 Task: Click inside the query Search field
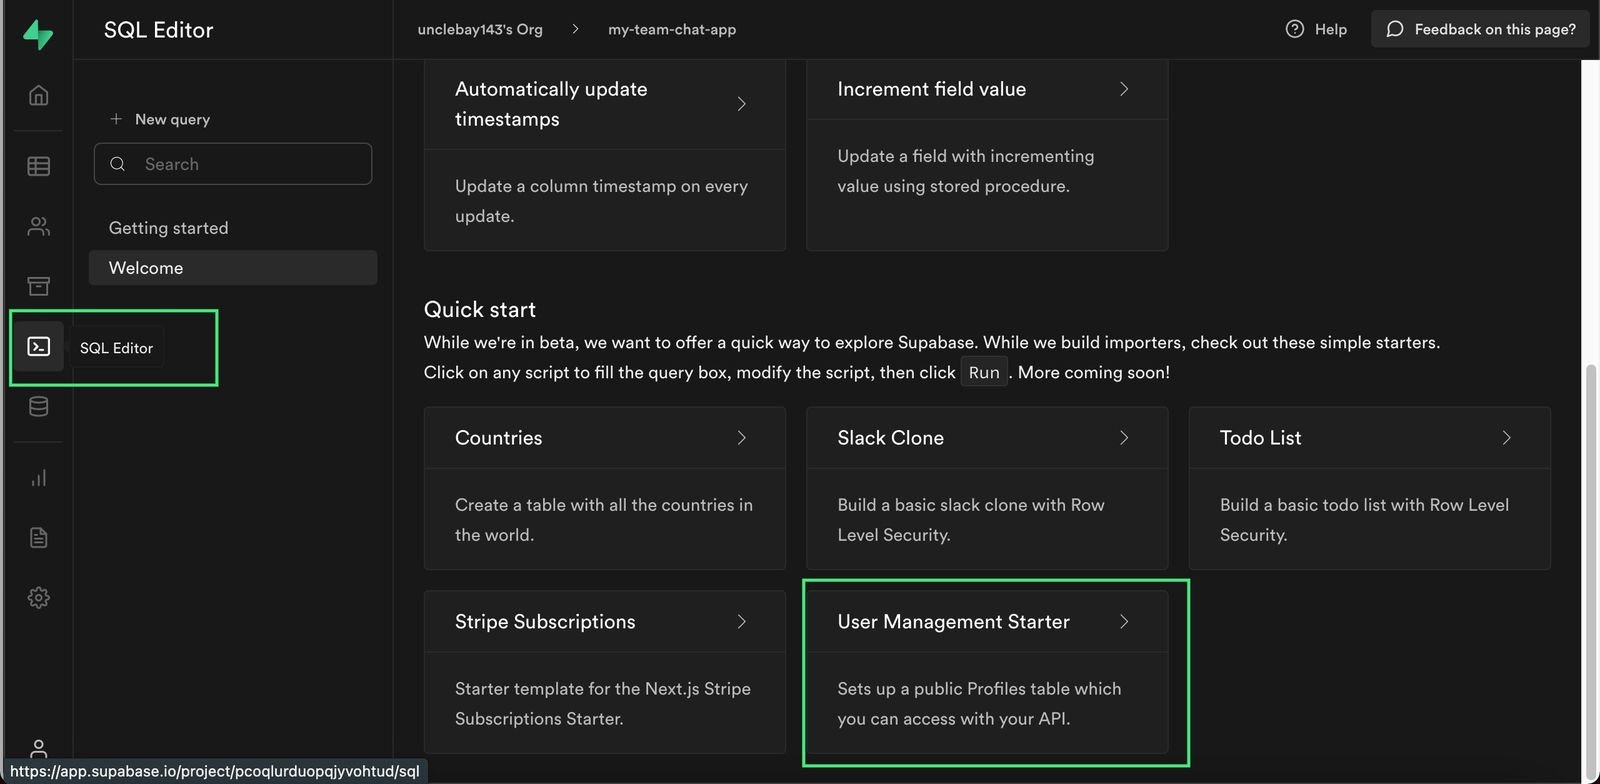(232, 164)
